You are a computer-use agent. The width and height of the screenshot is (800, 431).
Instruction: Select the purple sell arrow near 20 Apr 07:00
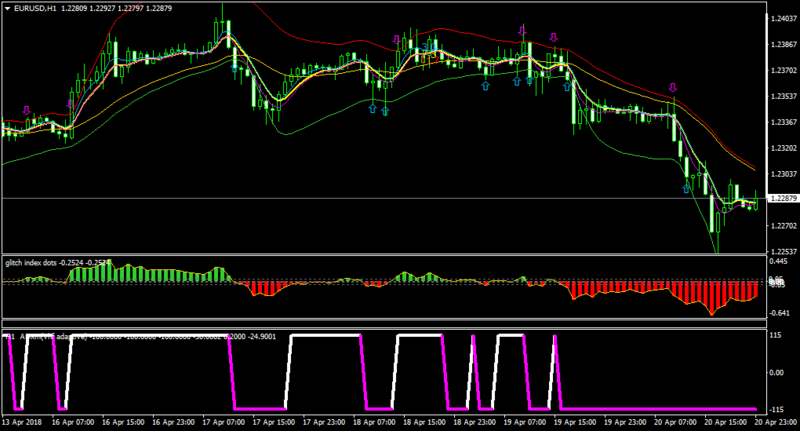(x=673, y=87)
